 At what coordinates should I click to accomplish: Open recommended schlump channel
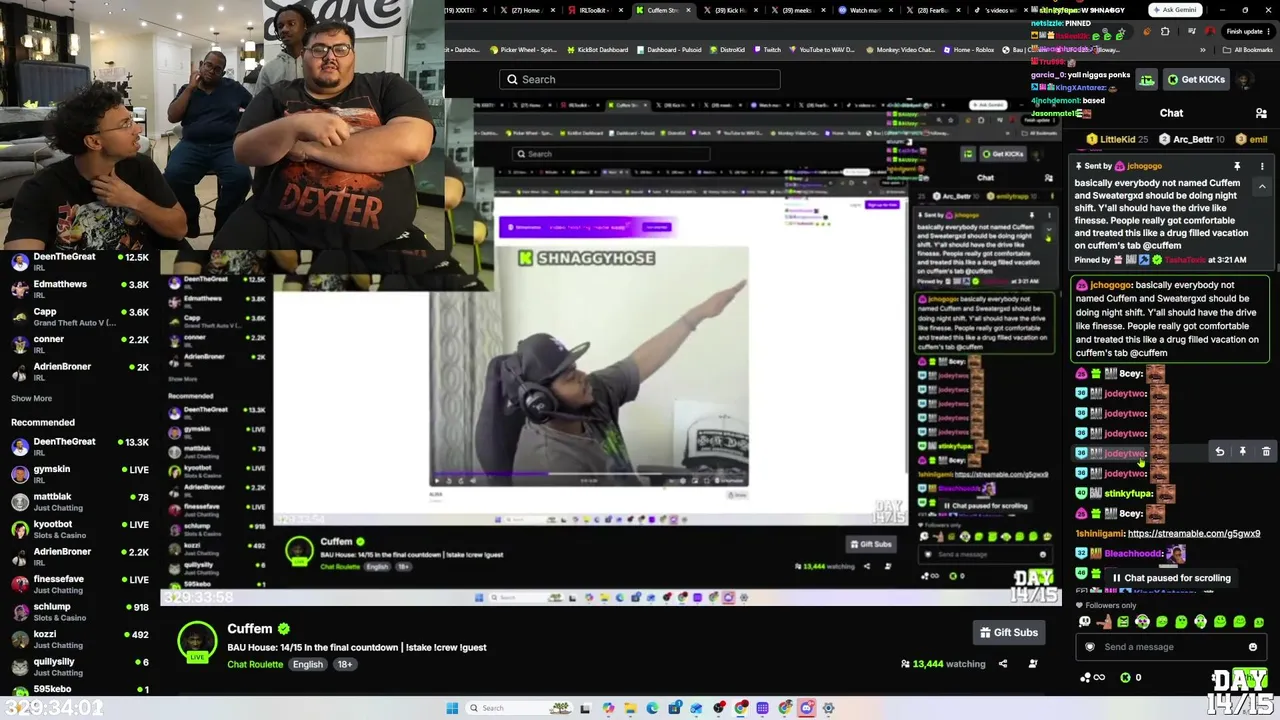tap(80, 612)
